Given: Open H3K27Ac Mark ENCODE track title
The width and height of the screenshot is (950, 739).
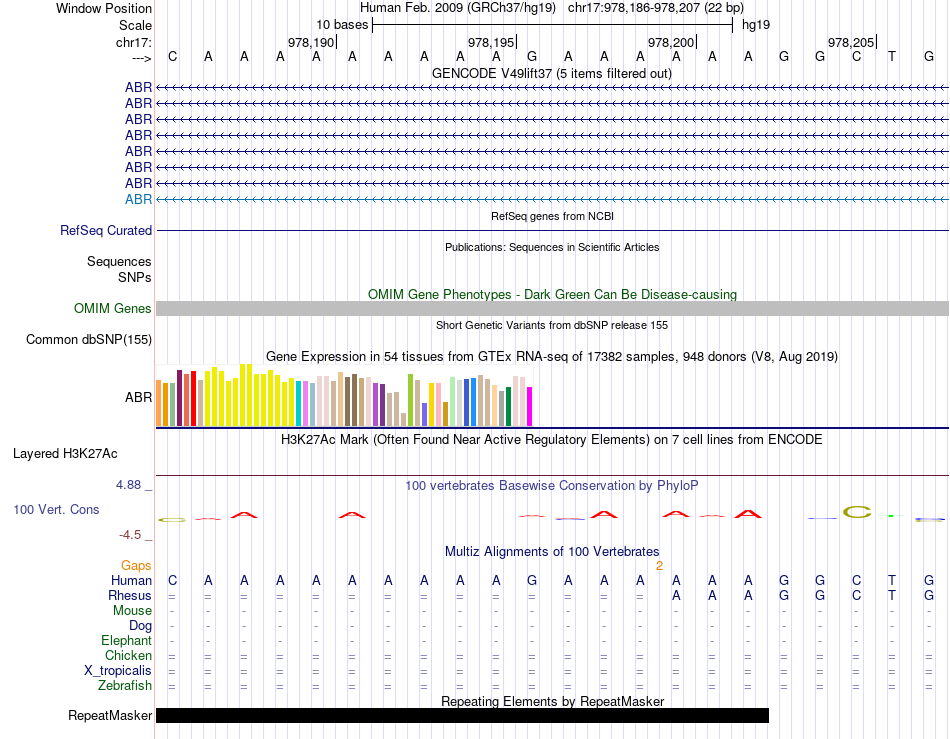Looking at the screenshot, I should 552,440.
